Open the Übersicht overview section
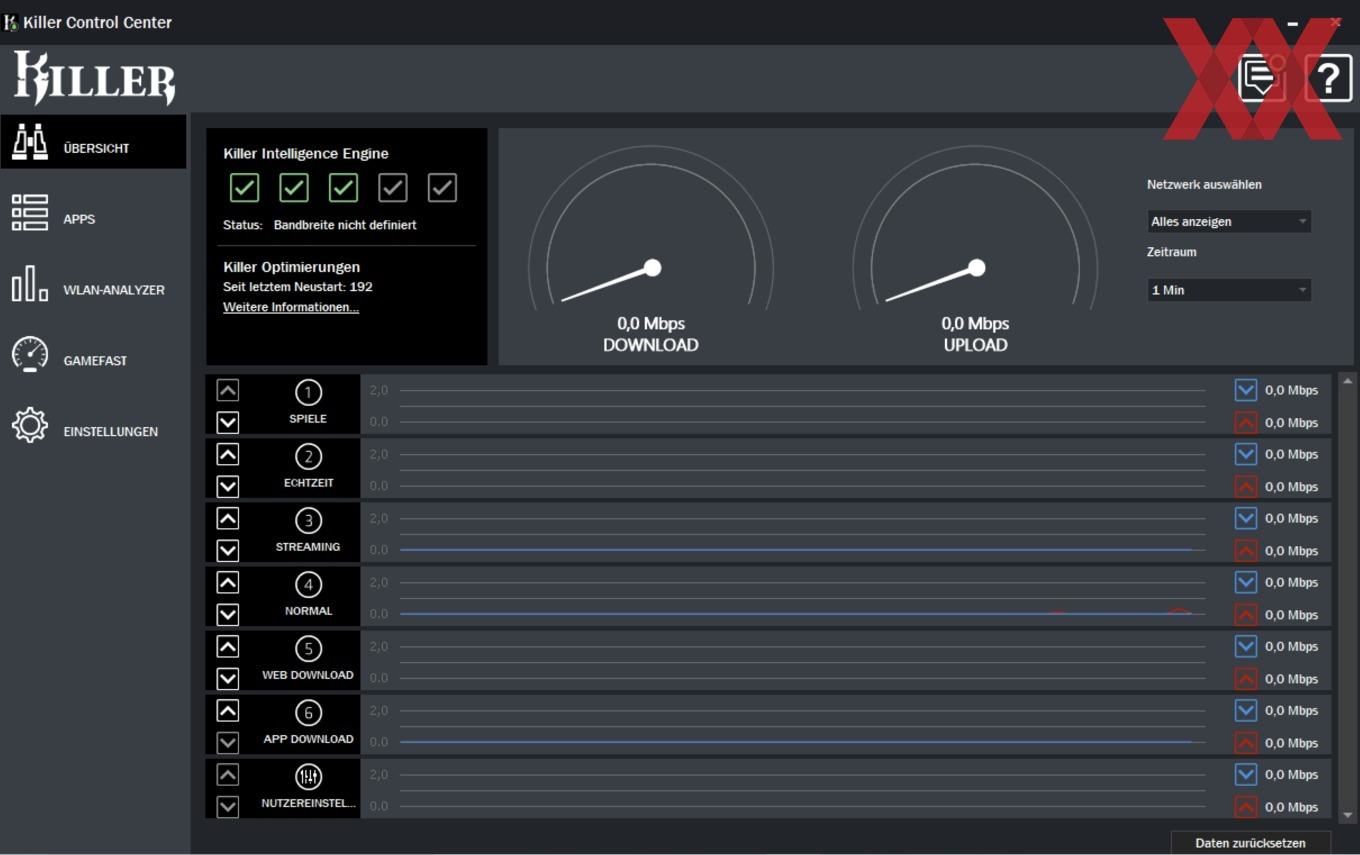This screenshot has width=1360, height=855. [93, 141]
